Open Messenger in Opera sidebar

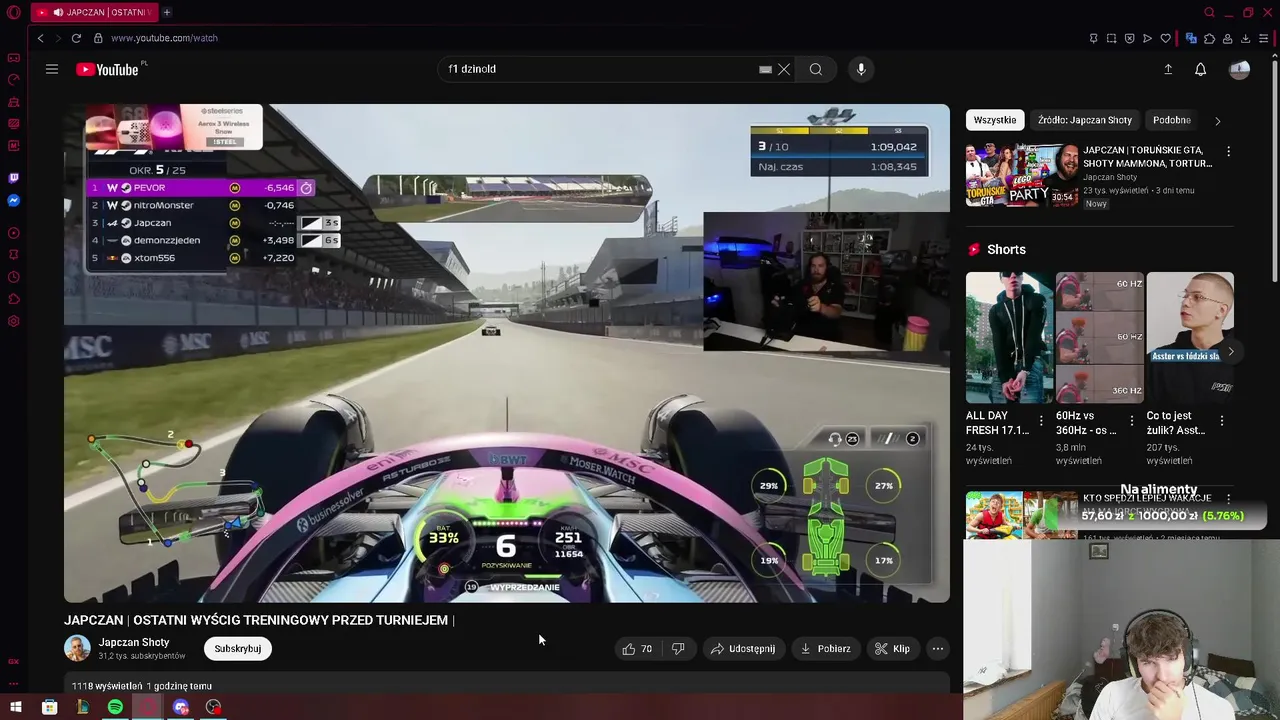point(14,201)
